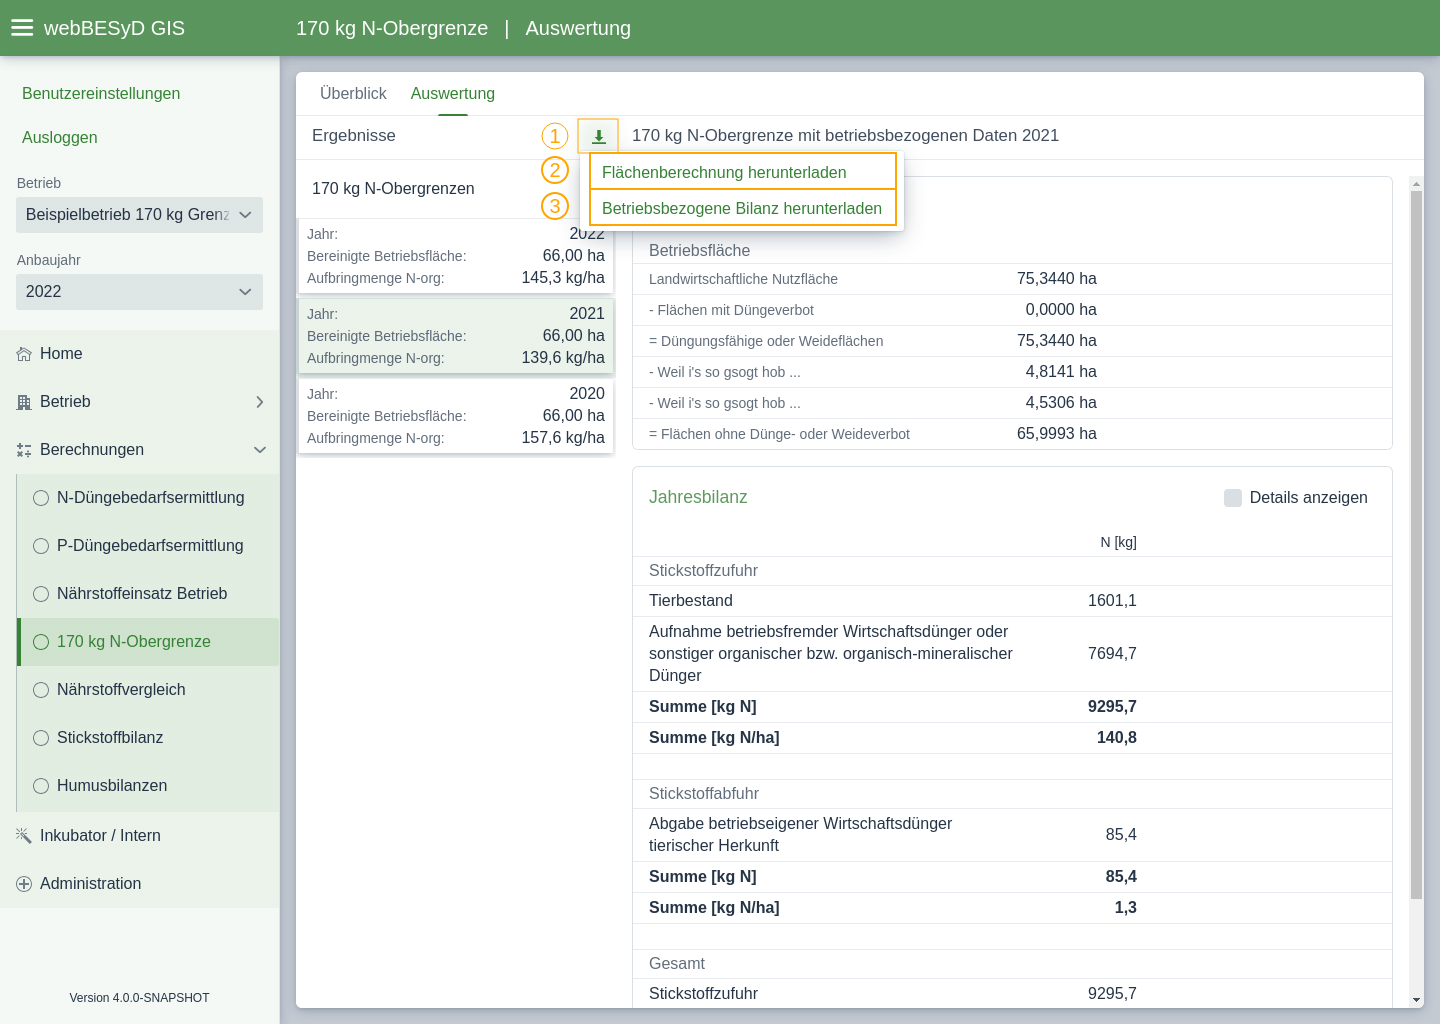
Task: Click the Inkubator / Intern sparkle icon
Action: click(24, 836)
